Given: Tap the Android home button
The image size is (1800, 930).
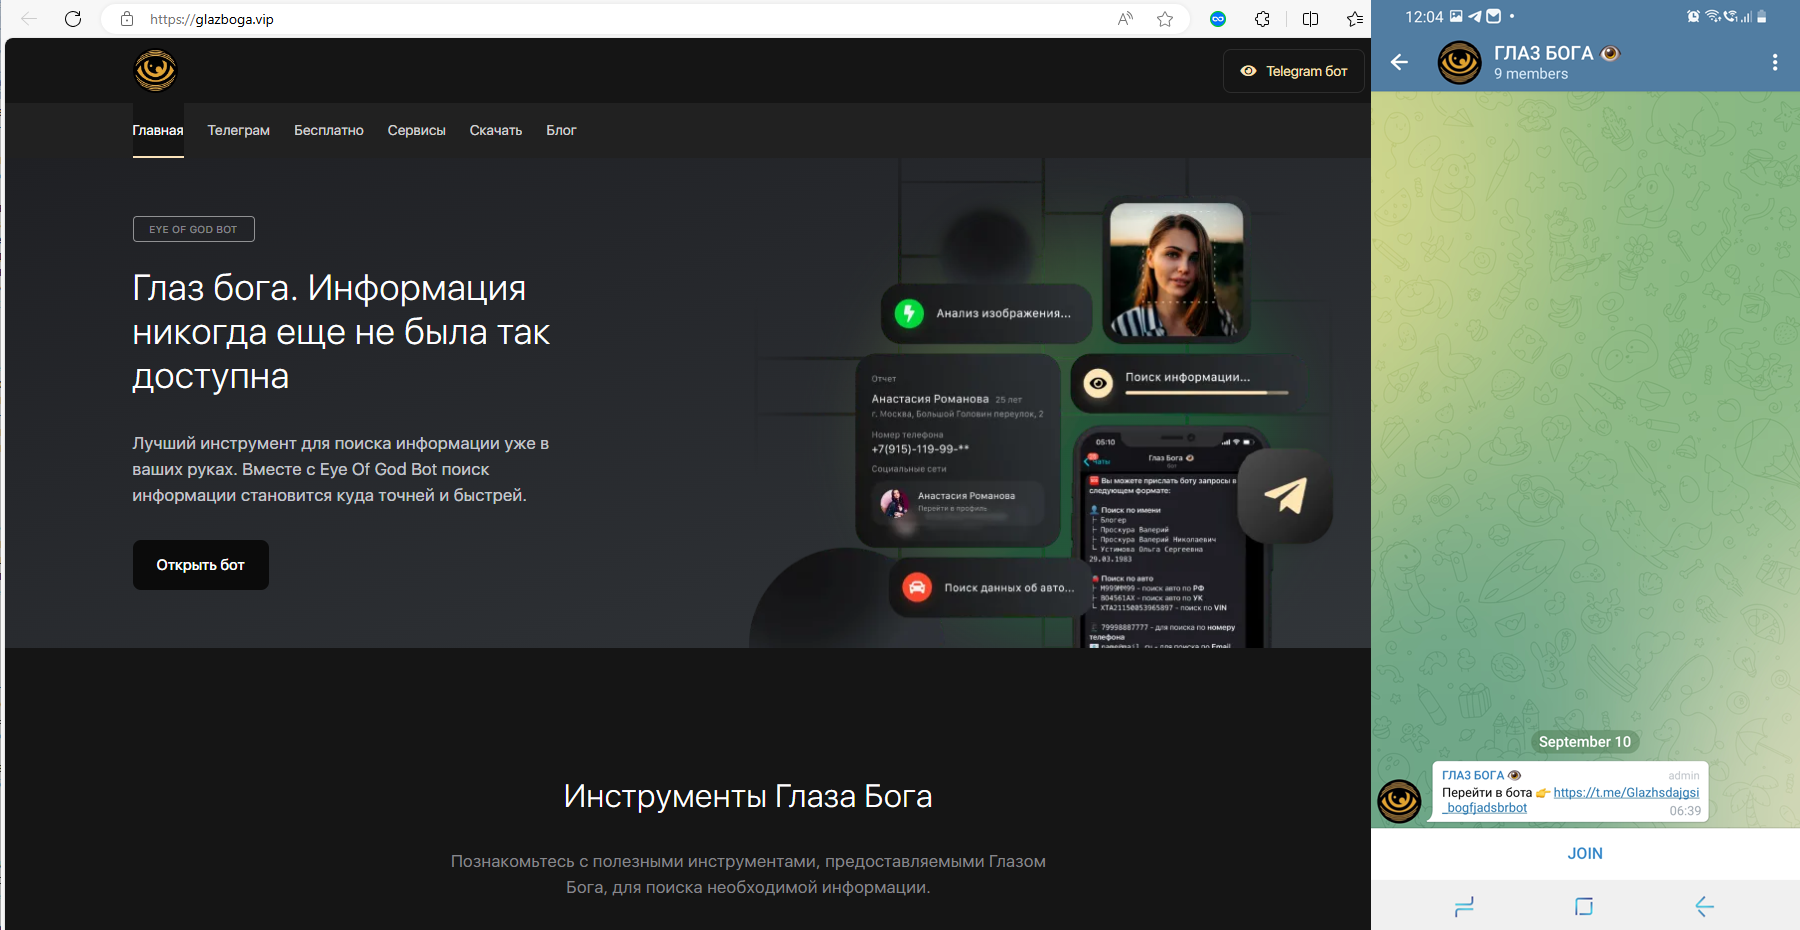Looking at the screenshot, I should pyautogui.click(x=1584, y=907).
